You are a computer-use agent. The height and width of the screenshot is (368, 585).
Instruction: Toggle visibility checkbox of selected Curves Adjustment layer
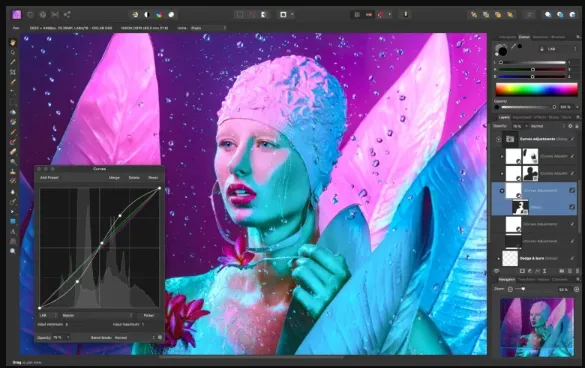click(572, 190)
